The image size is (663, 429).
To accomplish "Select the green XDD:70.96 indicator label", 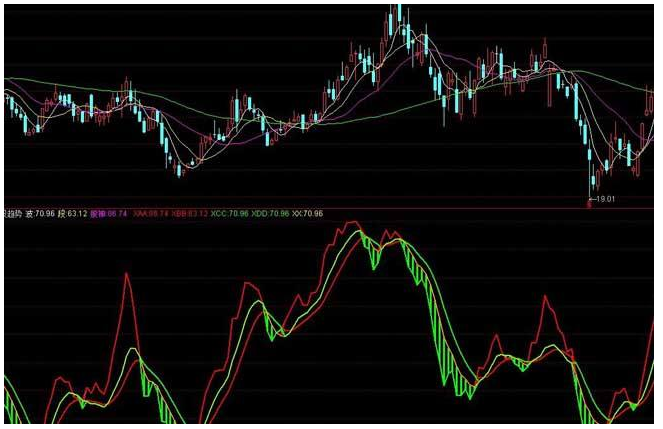I will click(x=270, y=214).
